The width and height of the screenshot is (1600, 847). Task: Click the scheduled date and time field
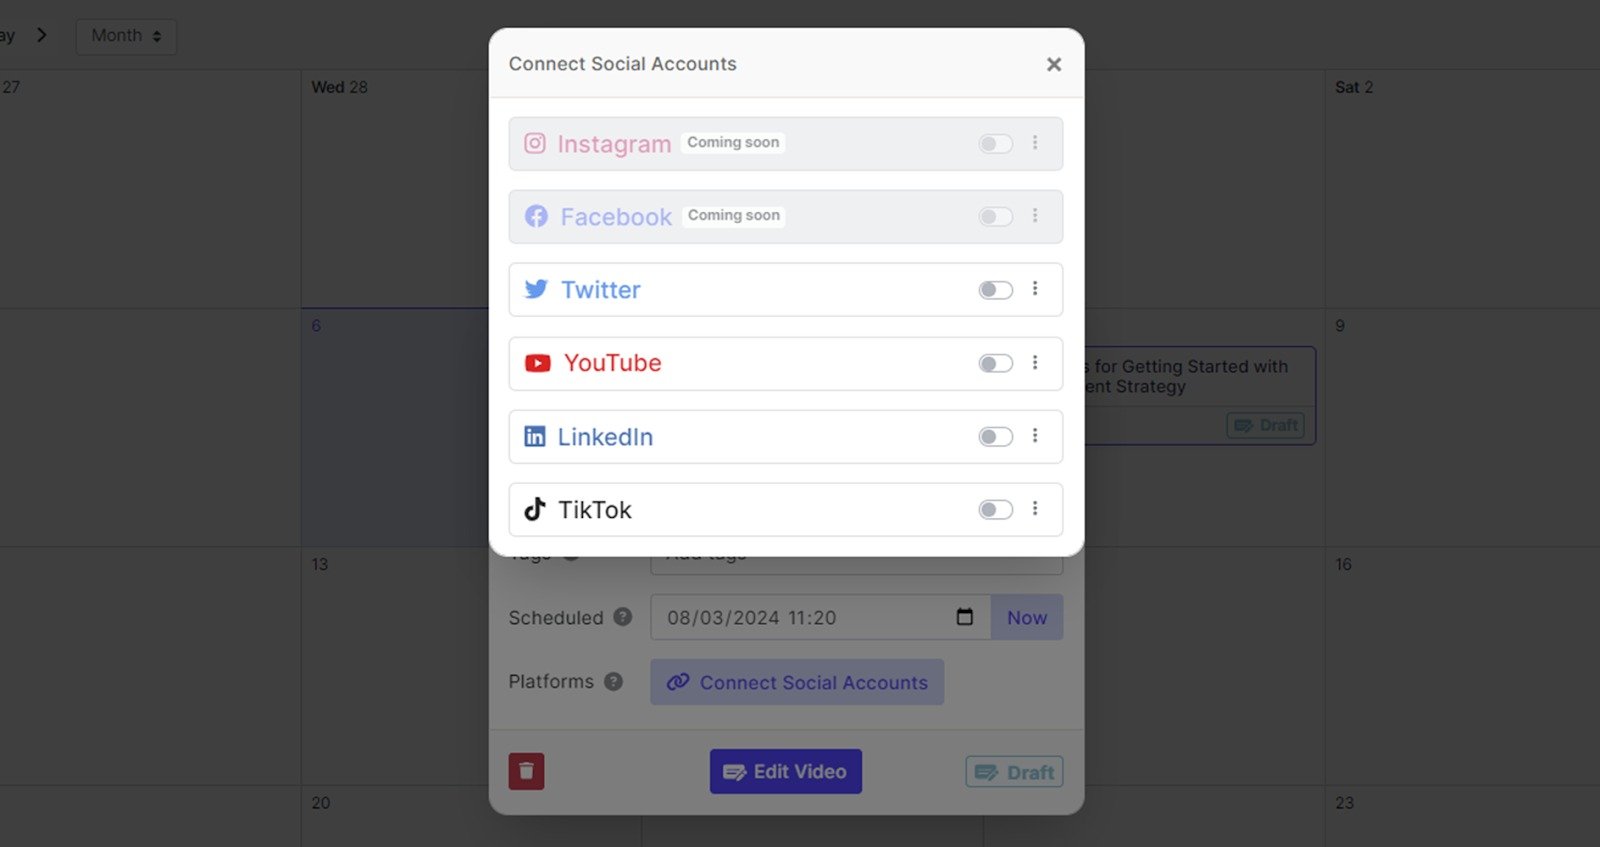[x=800, y=617]
